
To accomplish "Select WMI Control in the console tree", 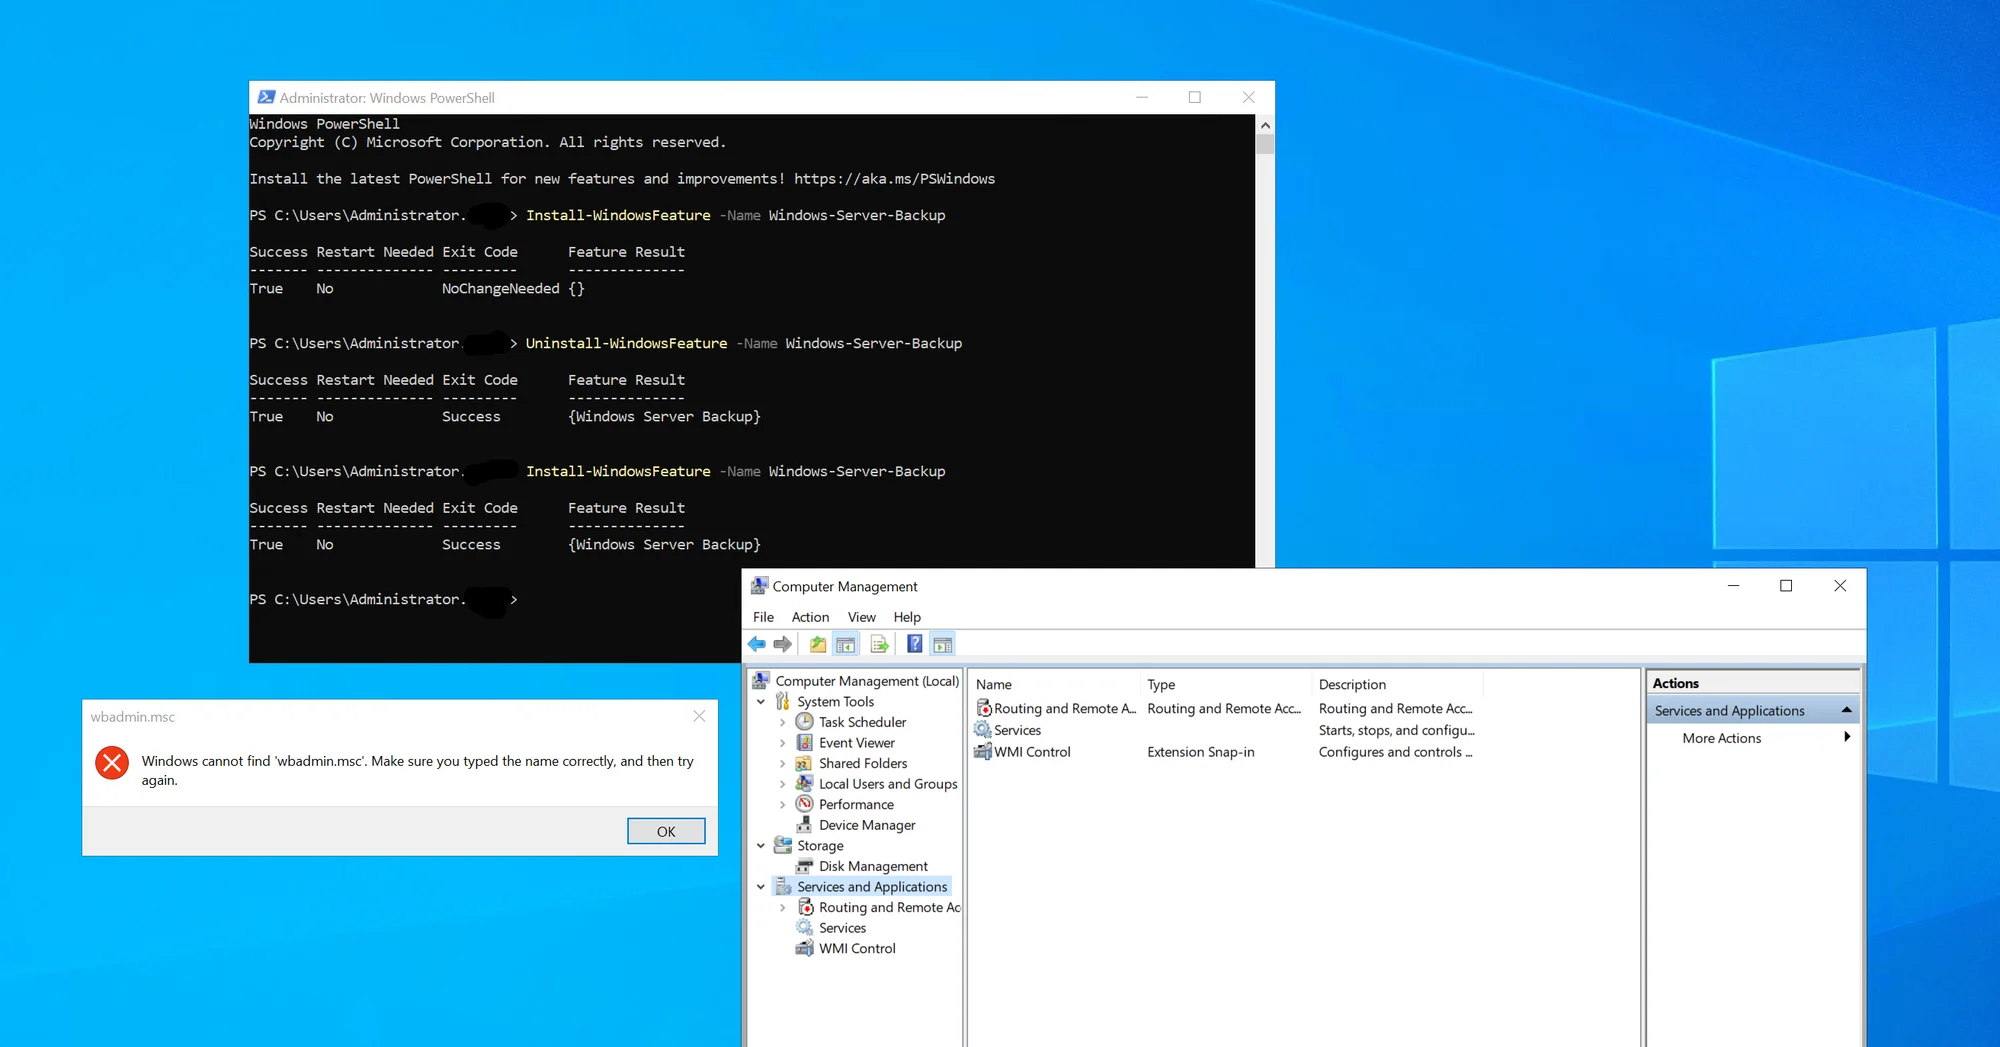I will coord(857,948).
